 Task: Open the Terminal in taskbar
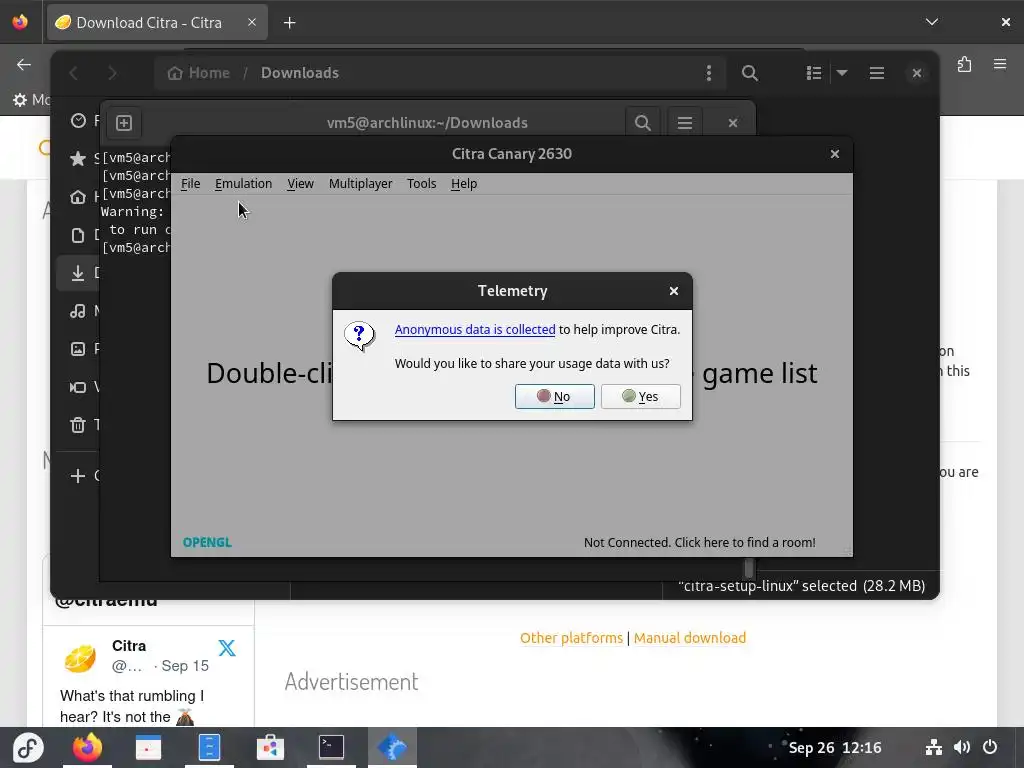[x=331, y=748]
